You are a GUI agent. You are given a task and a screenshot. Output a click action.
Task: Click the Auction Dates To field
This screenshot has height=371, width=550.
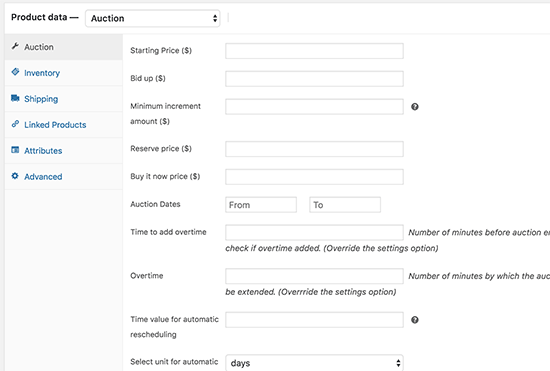pyautogui.click(x=345, y=205)
